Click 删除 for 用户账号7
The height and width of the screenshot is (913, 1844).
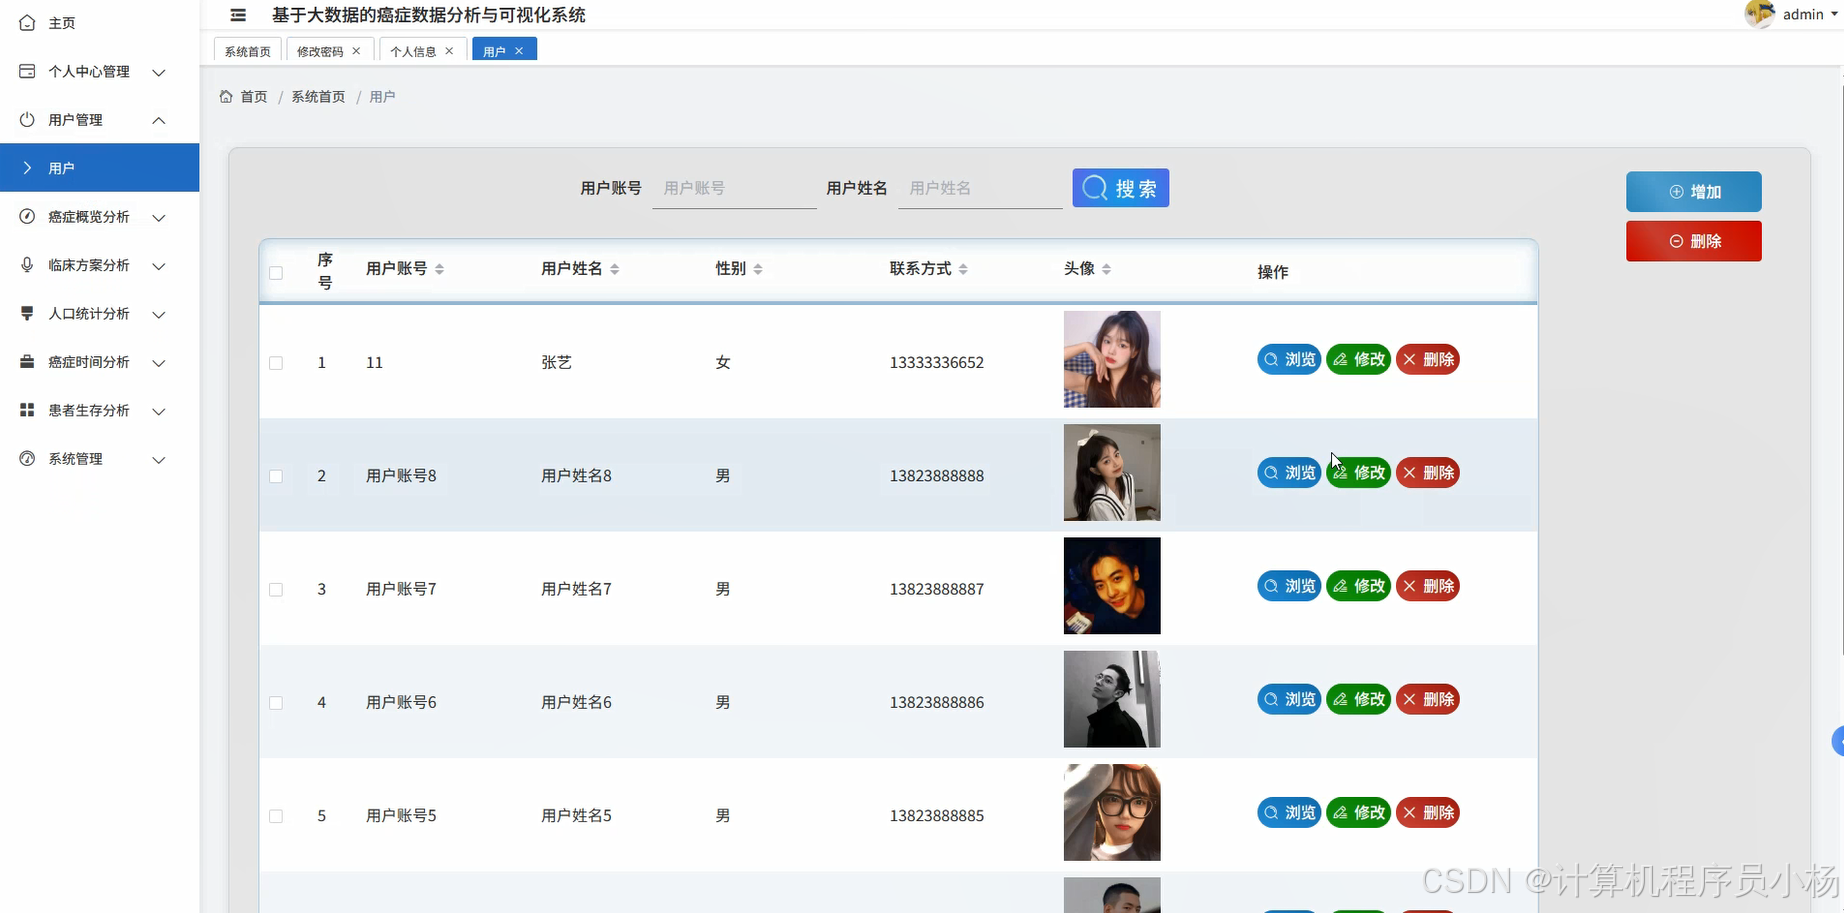click(1428, 586)
